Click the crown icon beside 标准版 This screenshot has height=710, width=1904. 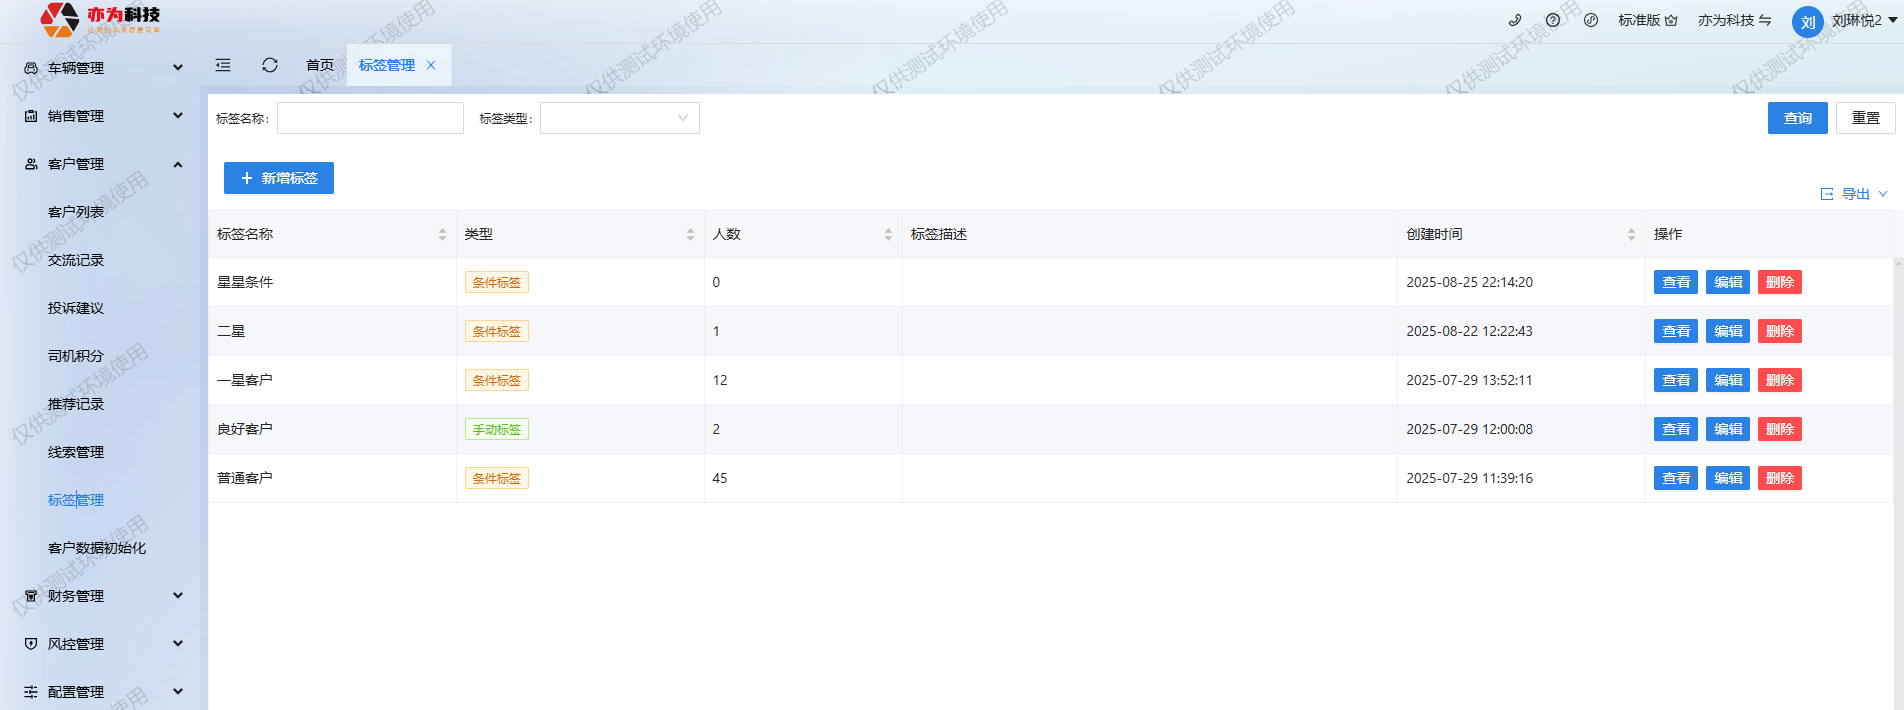[1671, 20]
